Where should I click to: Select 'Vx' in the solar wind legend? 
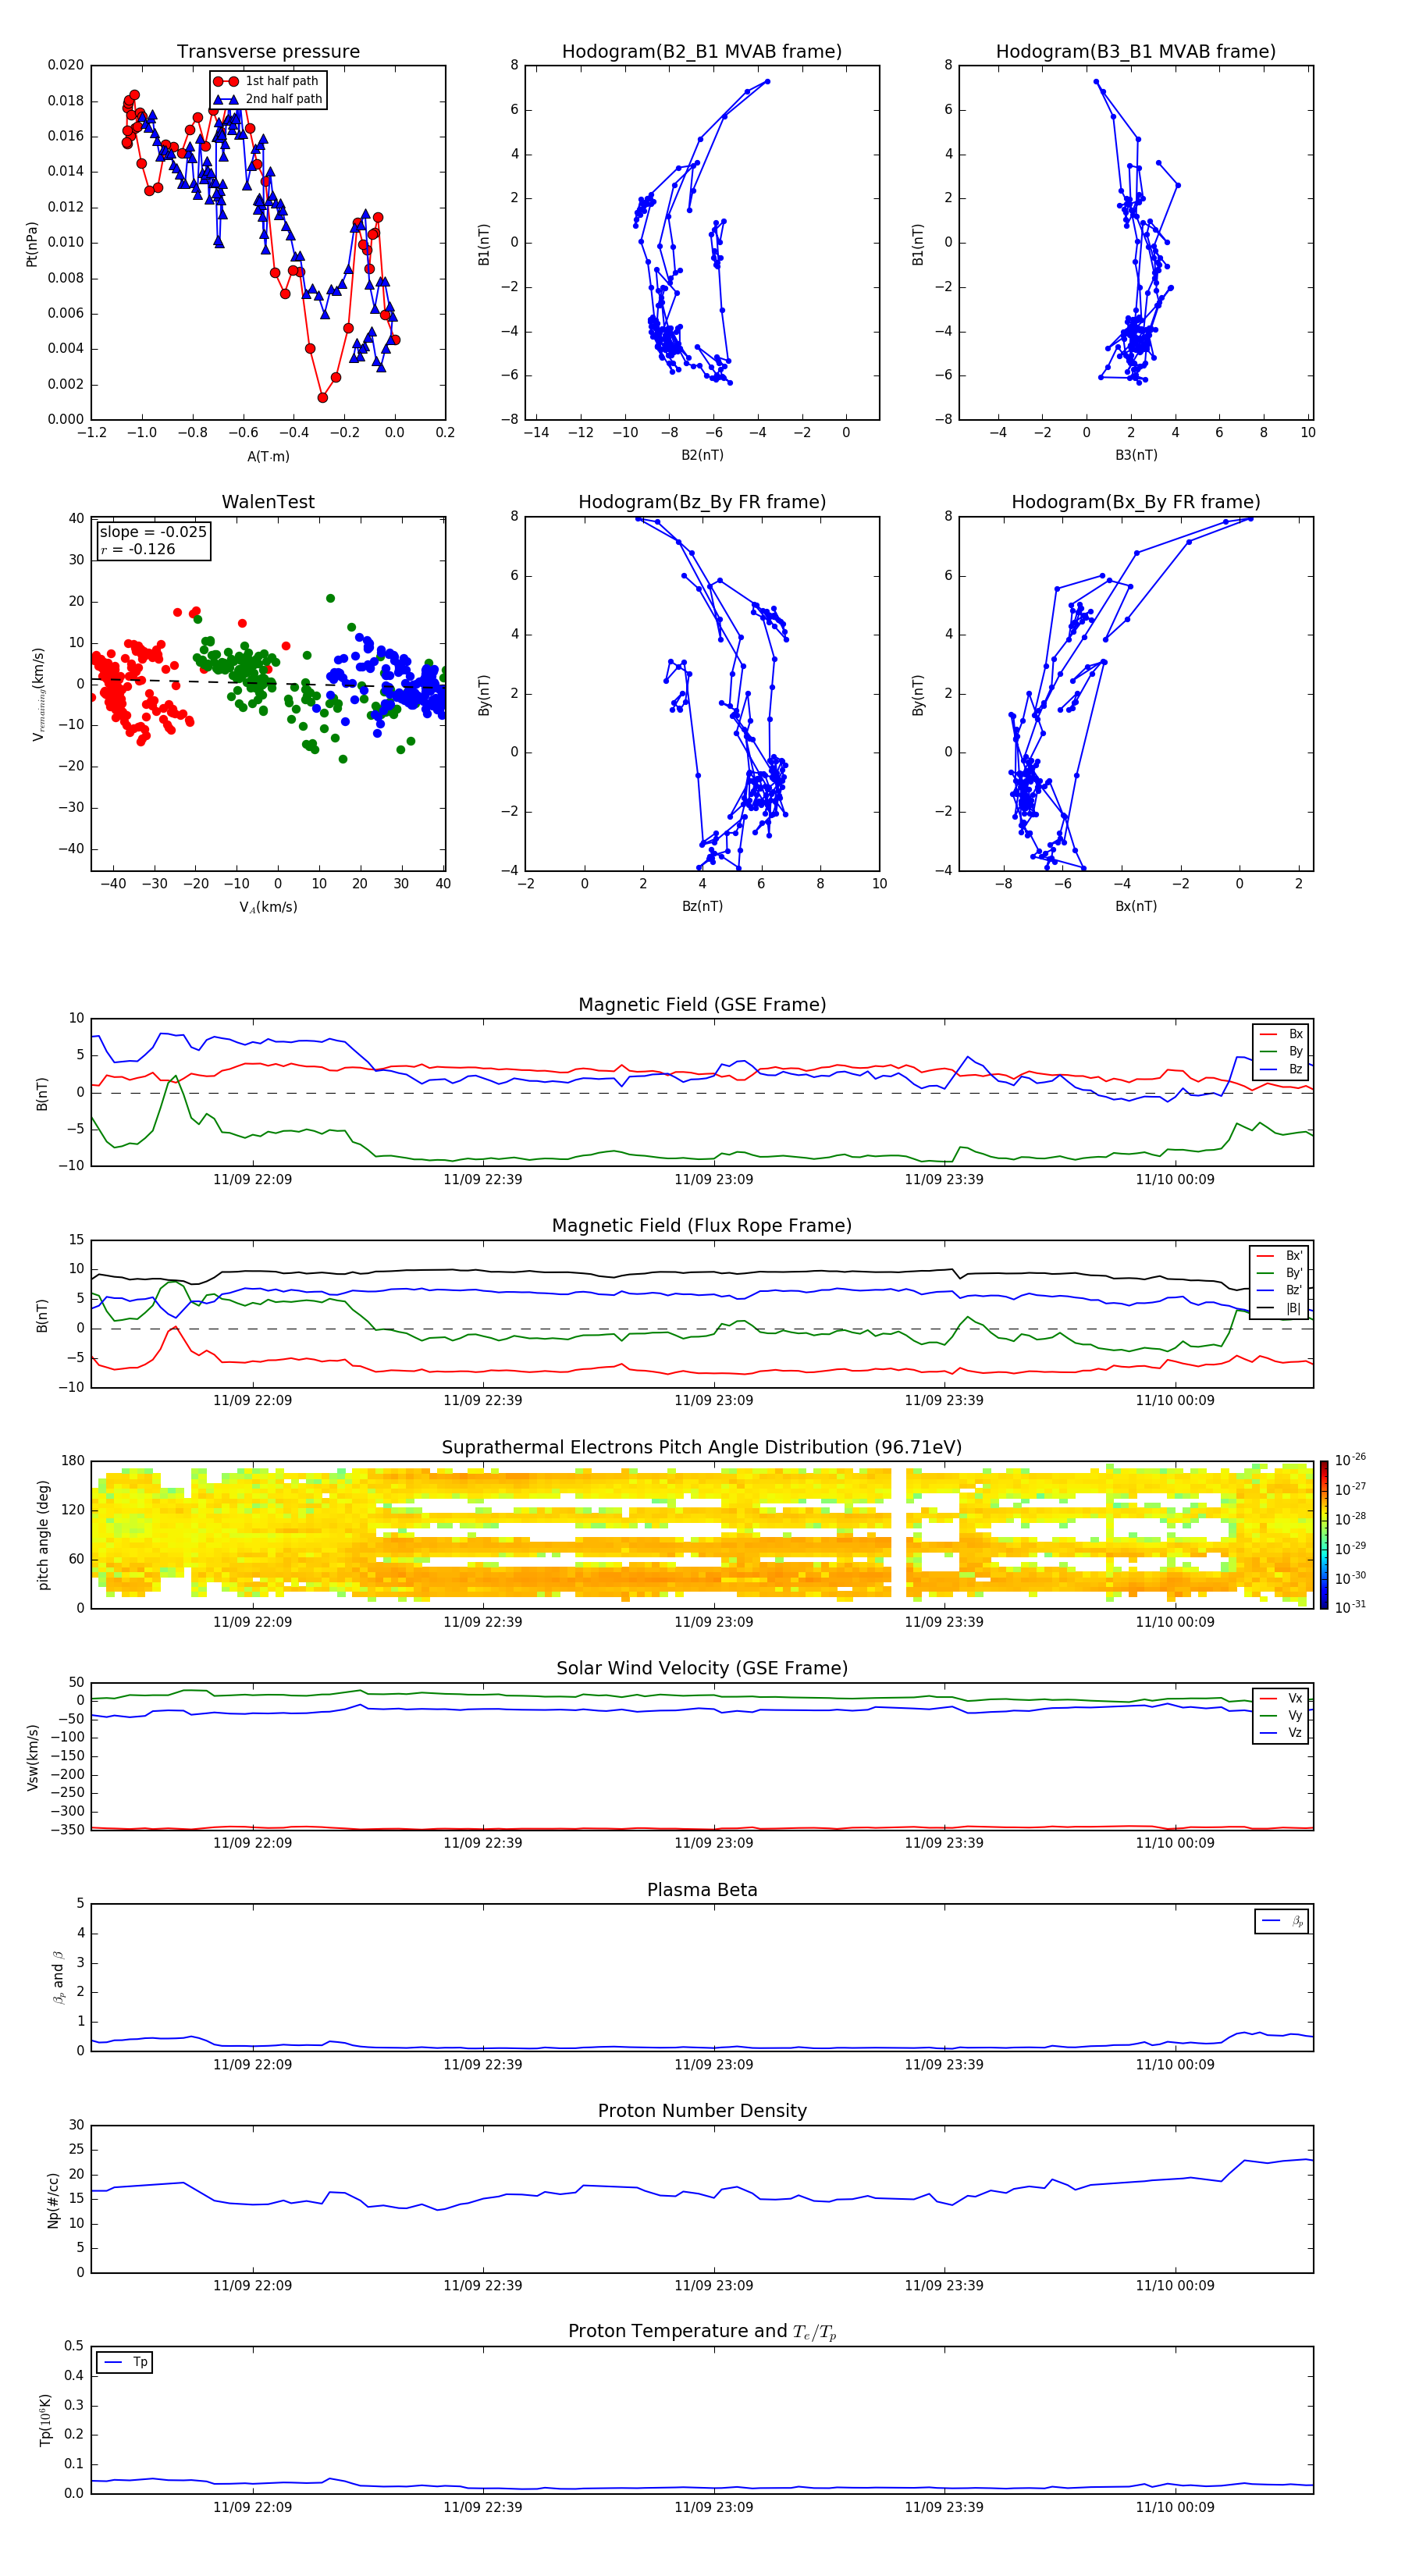pyautogui.click(x=1281, y=1698)
